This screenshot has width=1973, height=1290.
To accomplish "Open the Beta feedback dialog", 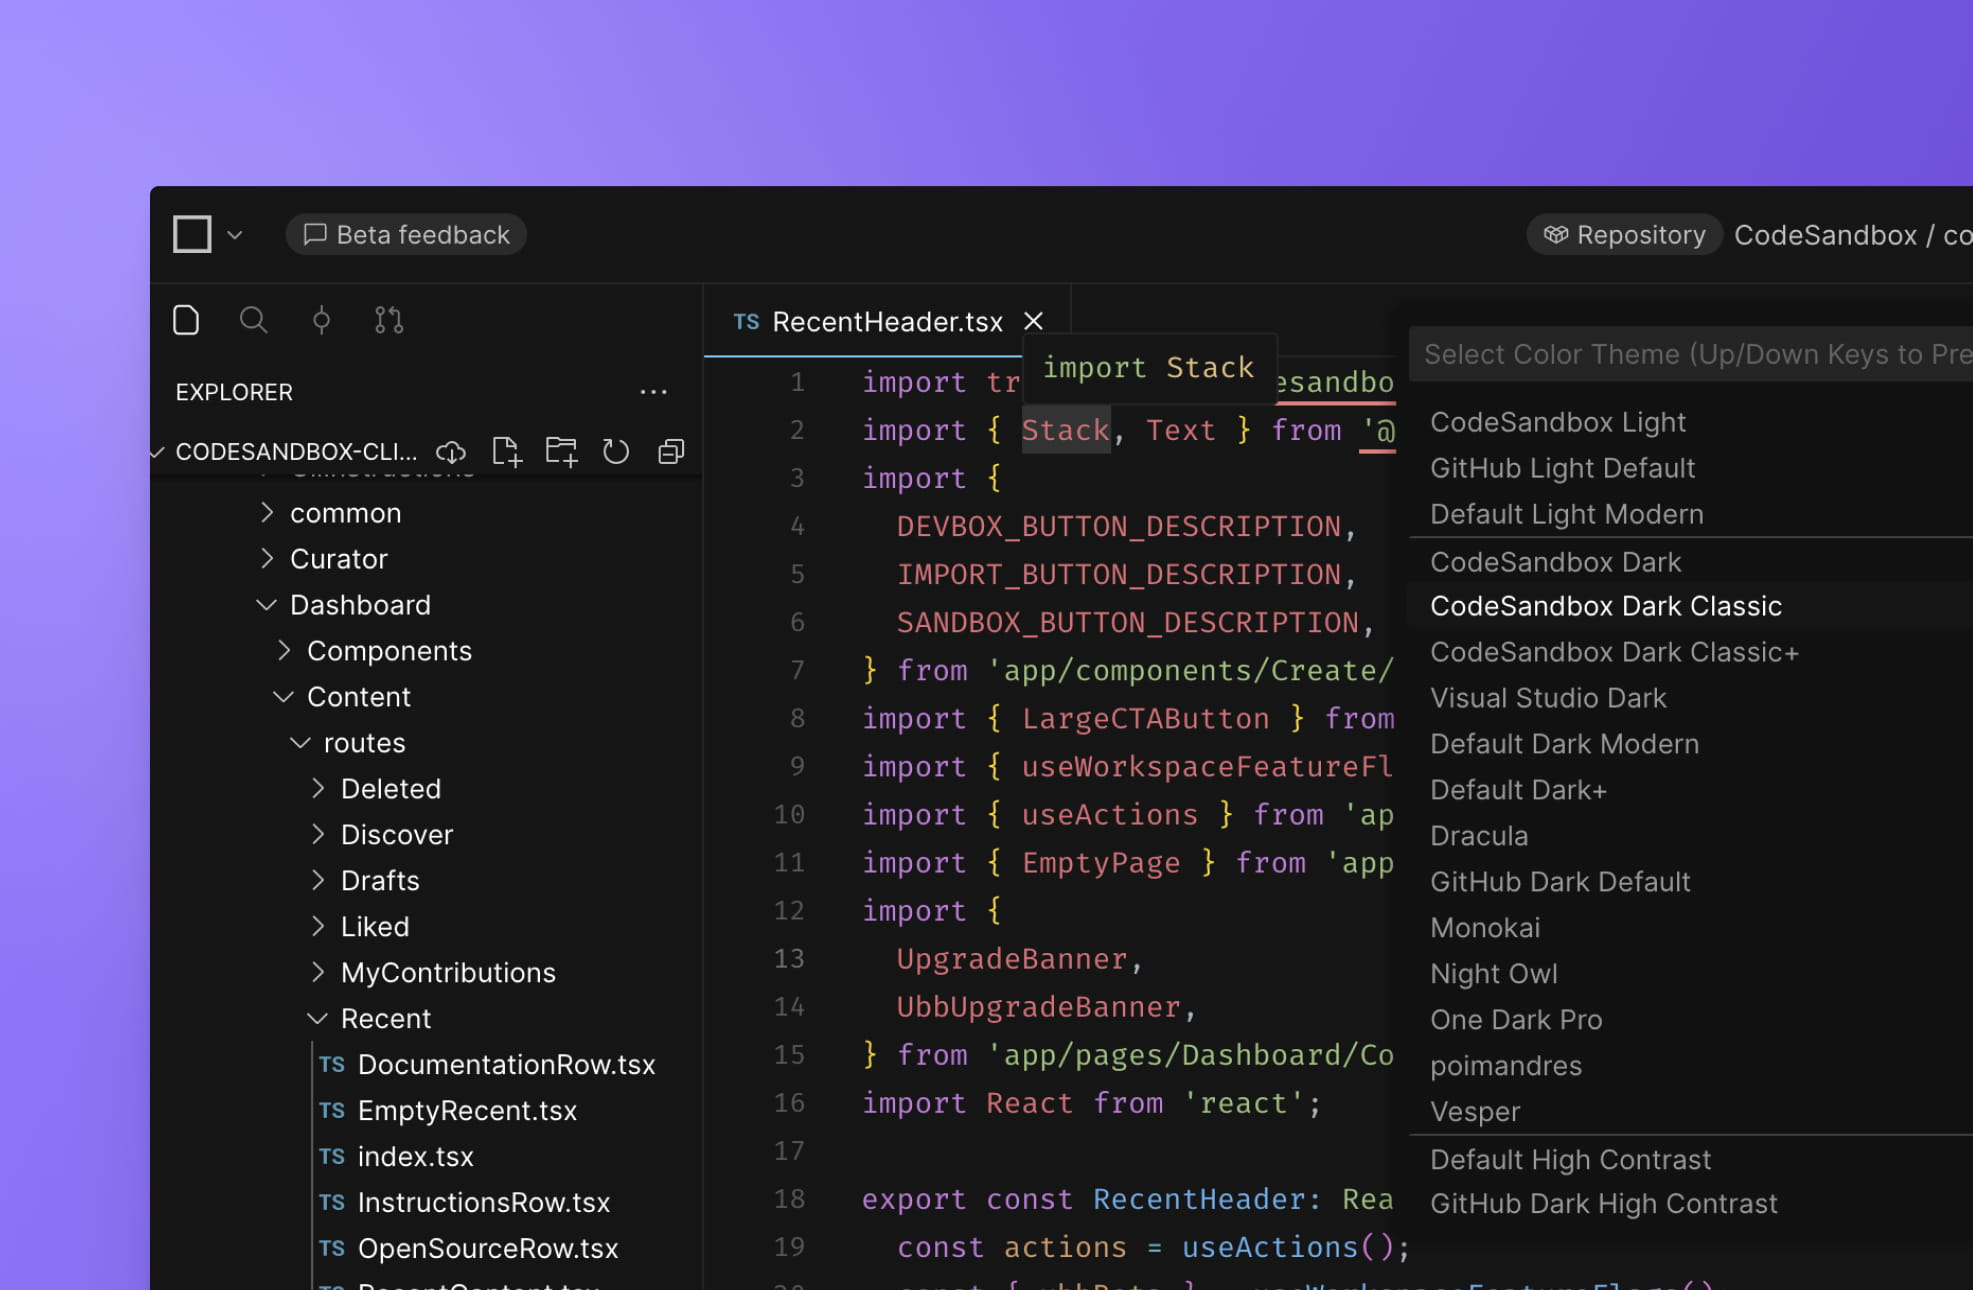I will pyautogui.click(x=405, y=234).
